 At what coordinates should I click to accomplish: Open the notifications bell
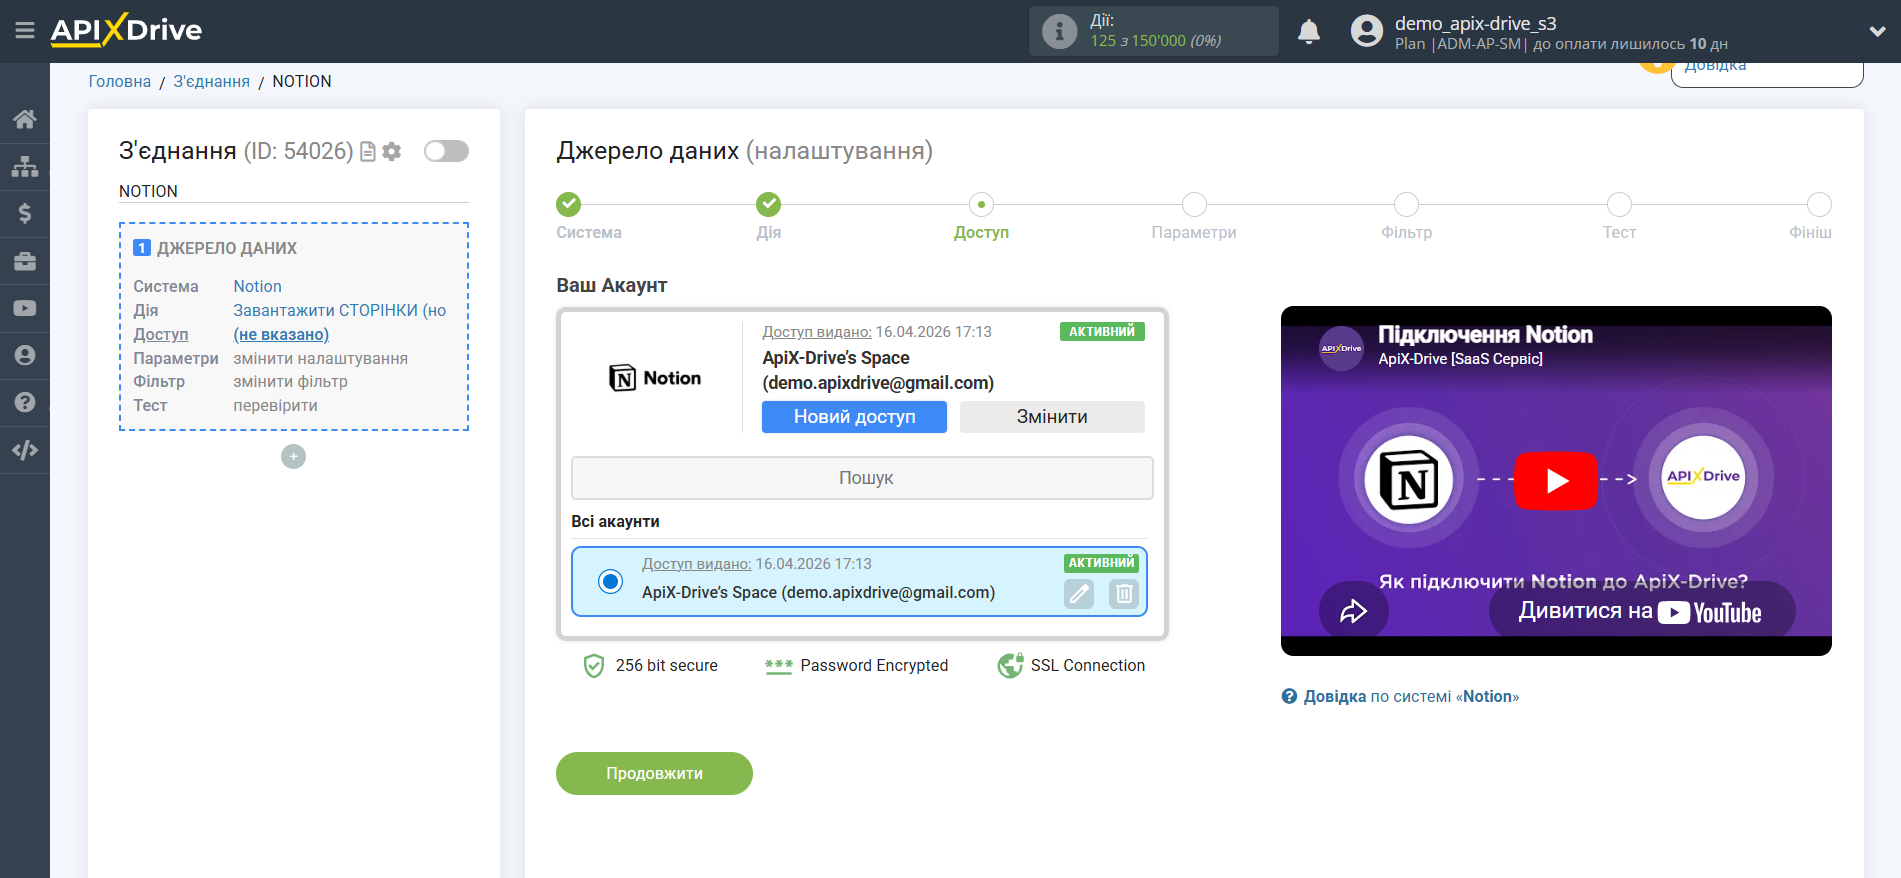pos(1309,32)
